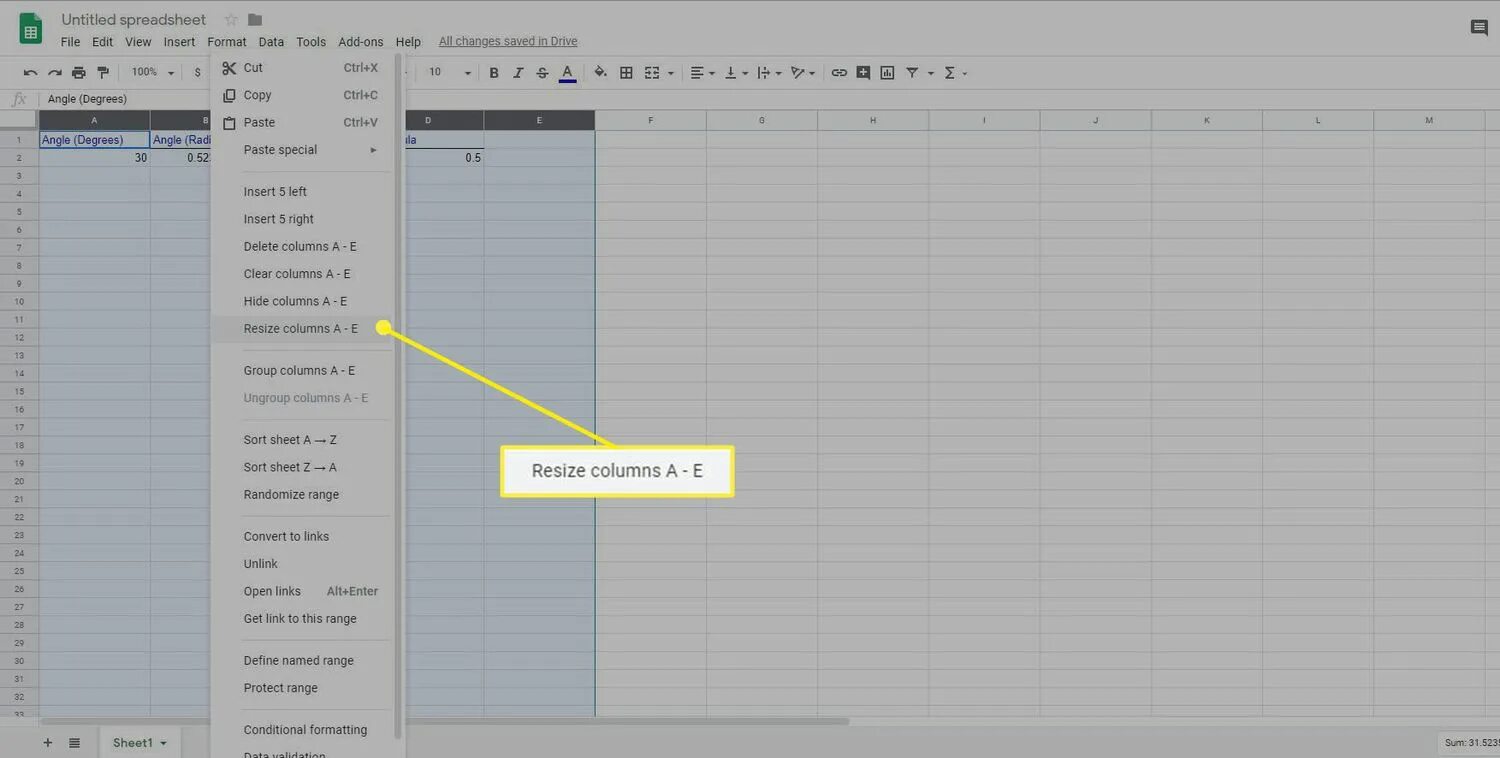Select the Paint format roller icon
The width and height of the screenshot is (1500, 758).
(103, 73)
